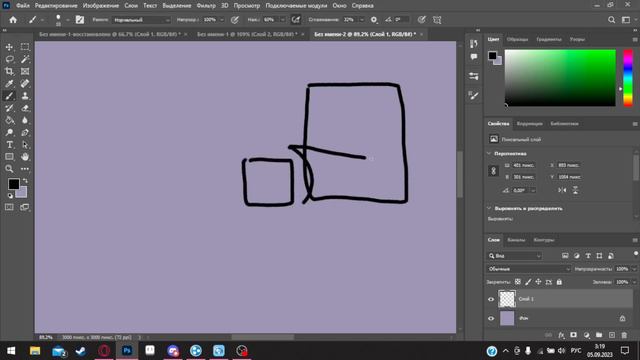The width and height of the screenshot is (640, 360).
Task: Select the Clone Stamp tool
Action: pos(25,96)
